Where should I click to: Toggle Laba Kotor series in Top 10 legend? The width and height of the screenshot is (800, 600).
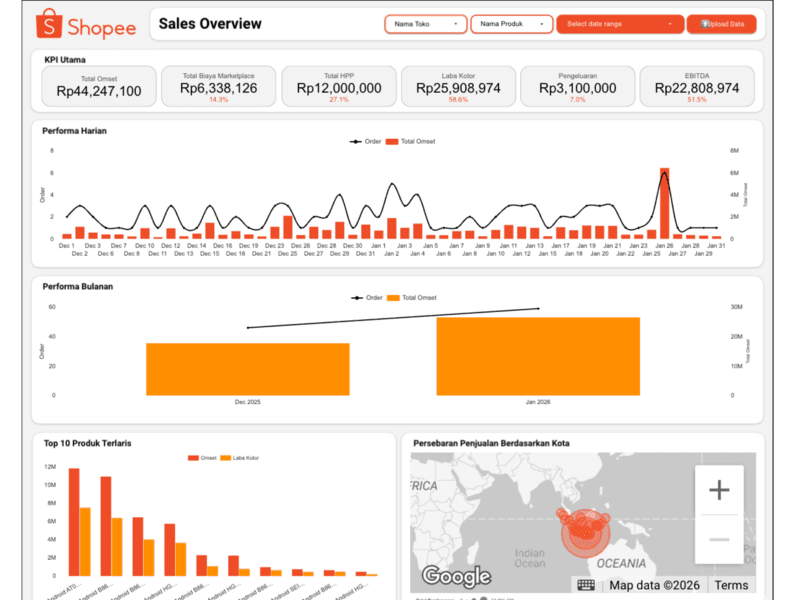(238, 458)
